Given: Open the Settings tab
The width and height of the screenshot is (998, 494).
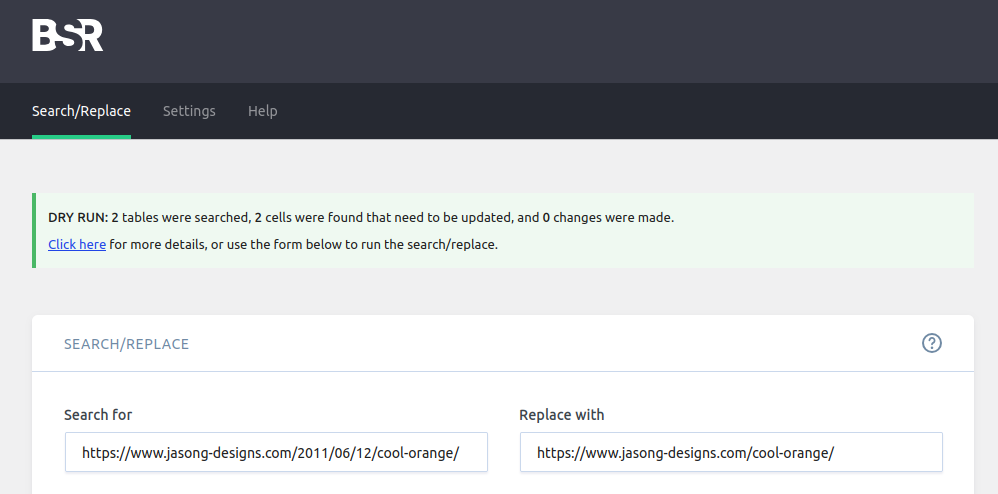Looking at the screenshot, I should point(189,111).
